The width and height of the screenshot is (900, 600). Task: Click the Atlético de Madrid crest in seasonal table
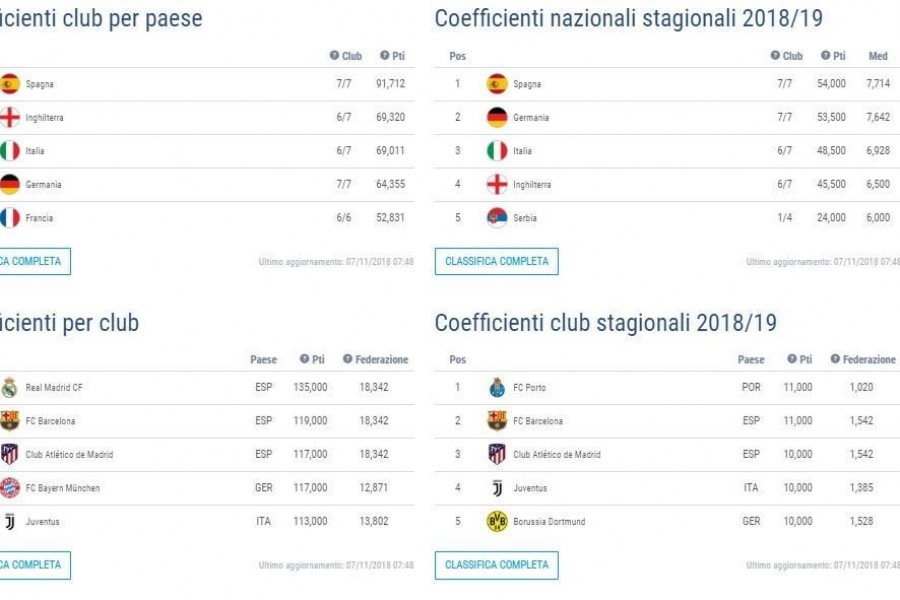pos(496,454)
